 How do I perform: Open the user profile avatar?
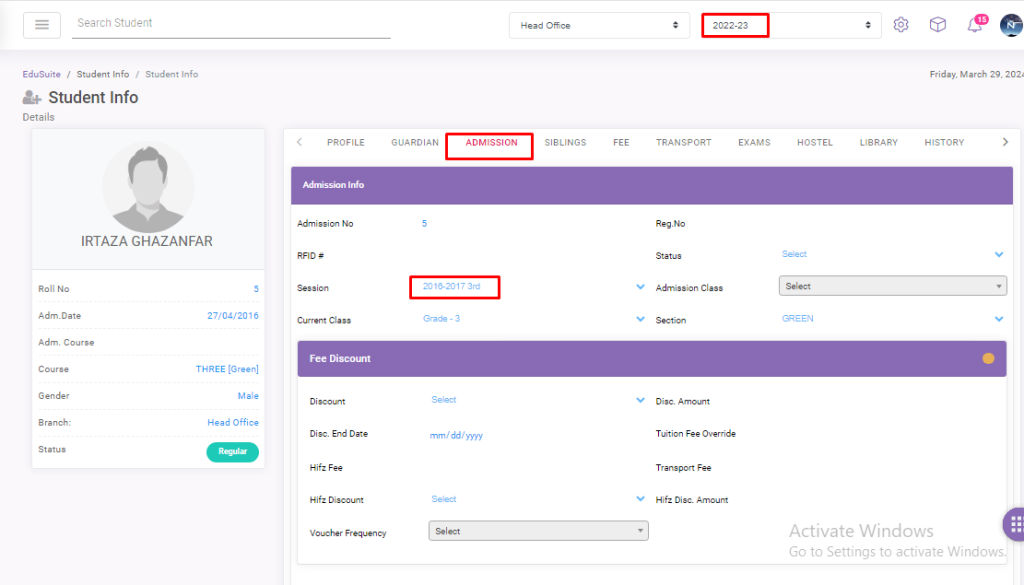coord(1010,25)
